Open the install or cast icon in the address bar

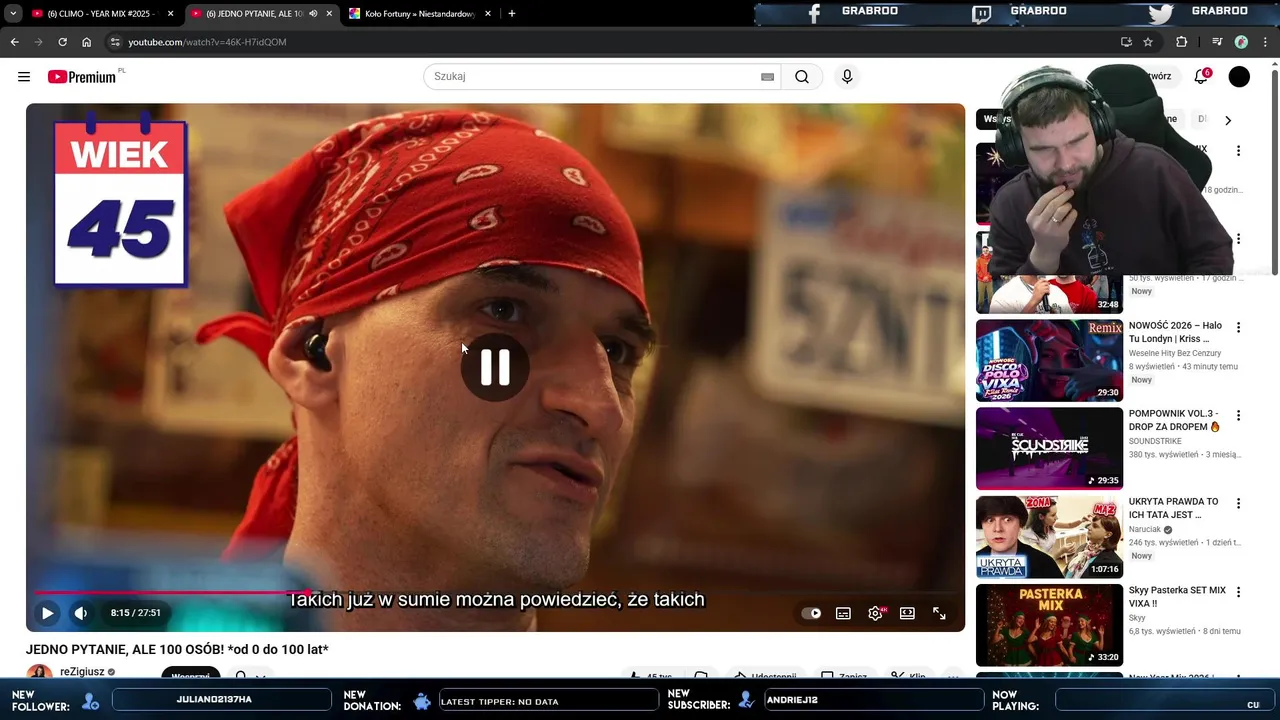pyautogui.click(x=1126, y=42)
